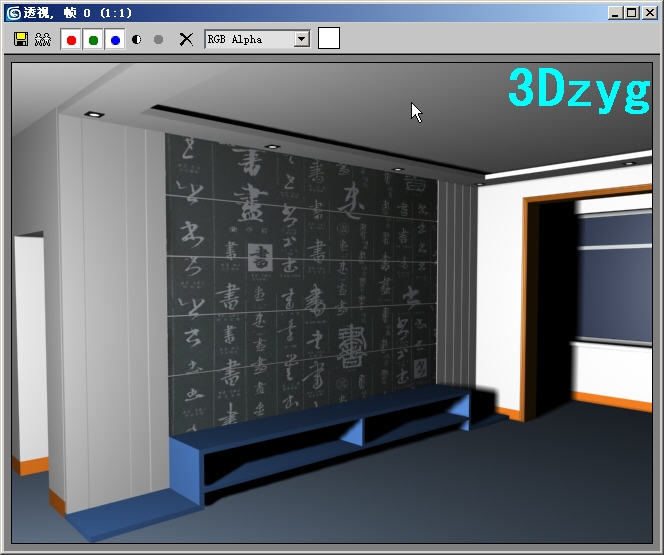
Task: Clone the rendered frame window
Action: tap(43, 39)
